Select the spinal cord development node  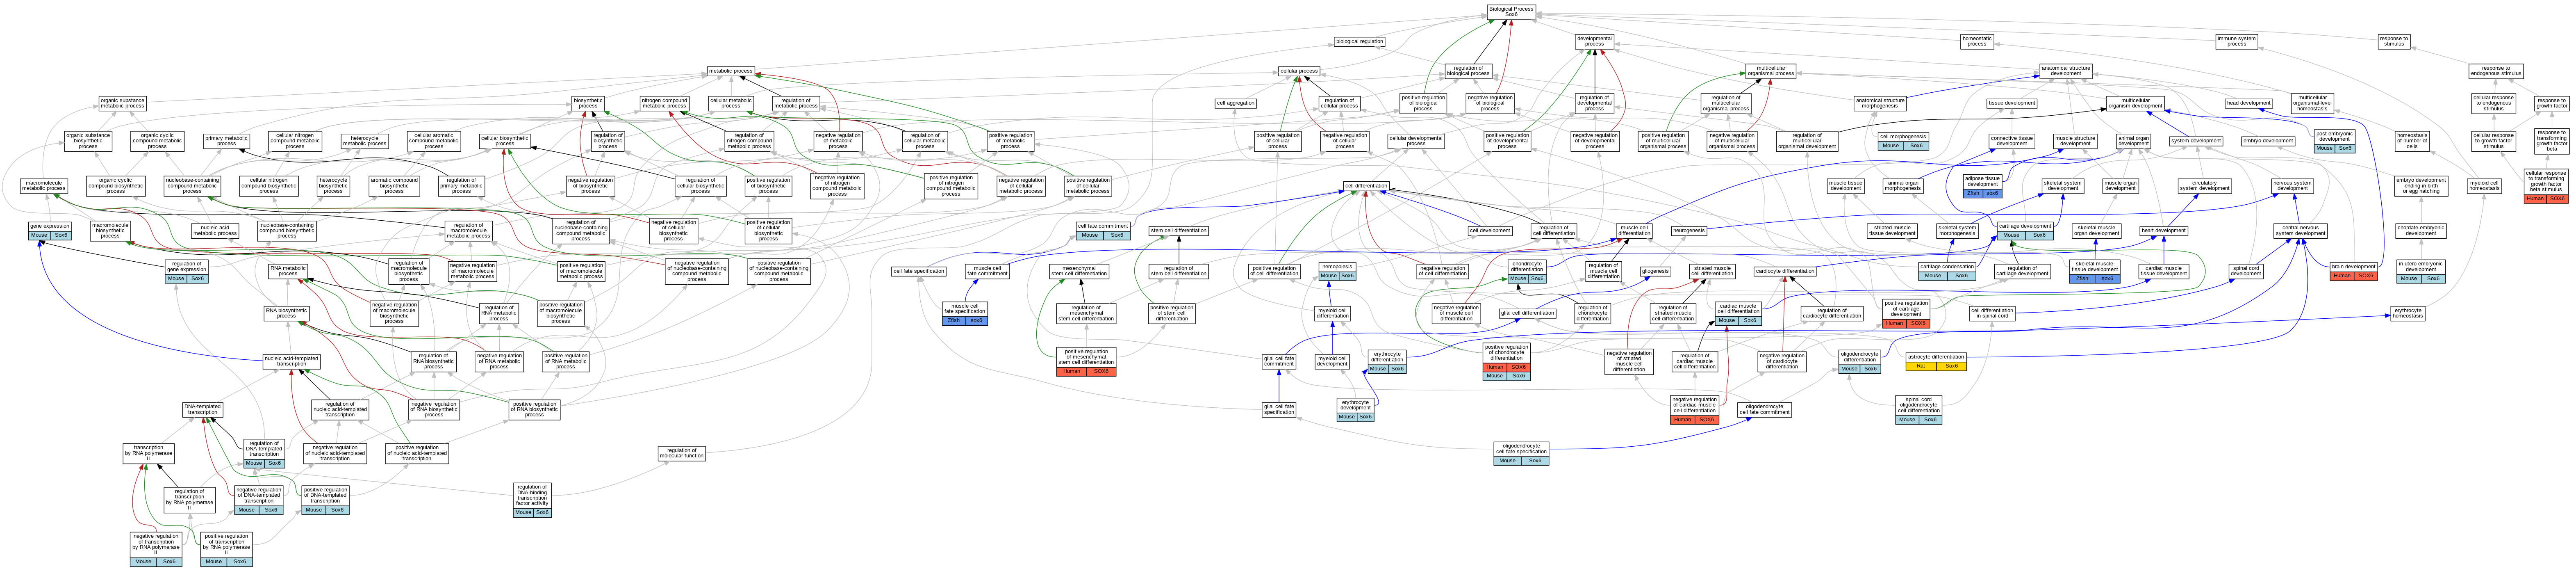click(x=2245, y=271)
